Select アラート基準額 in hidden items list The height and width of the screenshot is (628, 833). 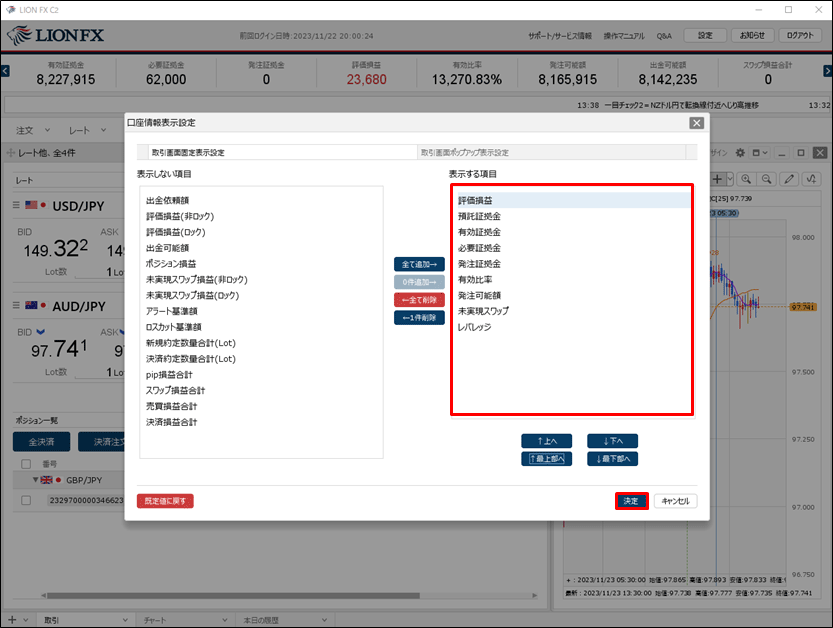tap(261, 311)
